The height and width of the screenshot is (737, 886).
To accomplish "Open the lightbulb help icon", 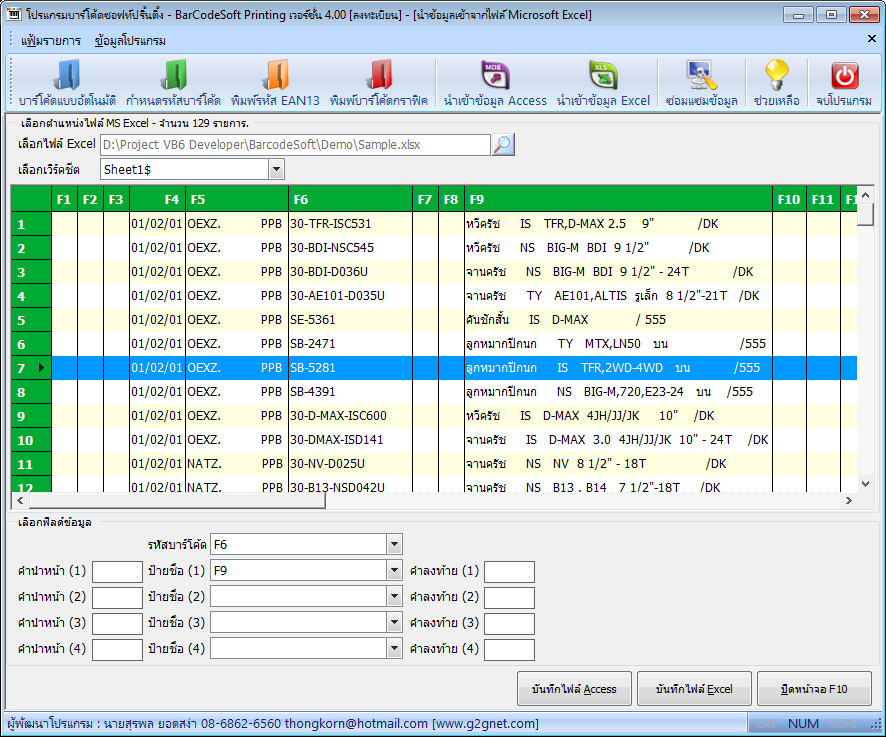I will 776,76.
